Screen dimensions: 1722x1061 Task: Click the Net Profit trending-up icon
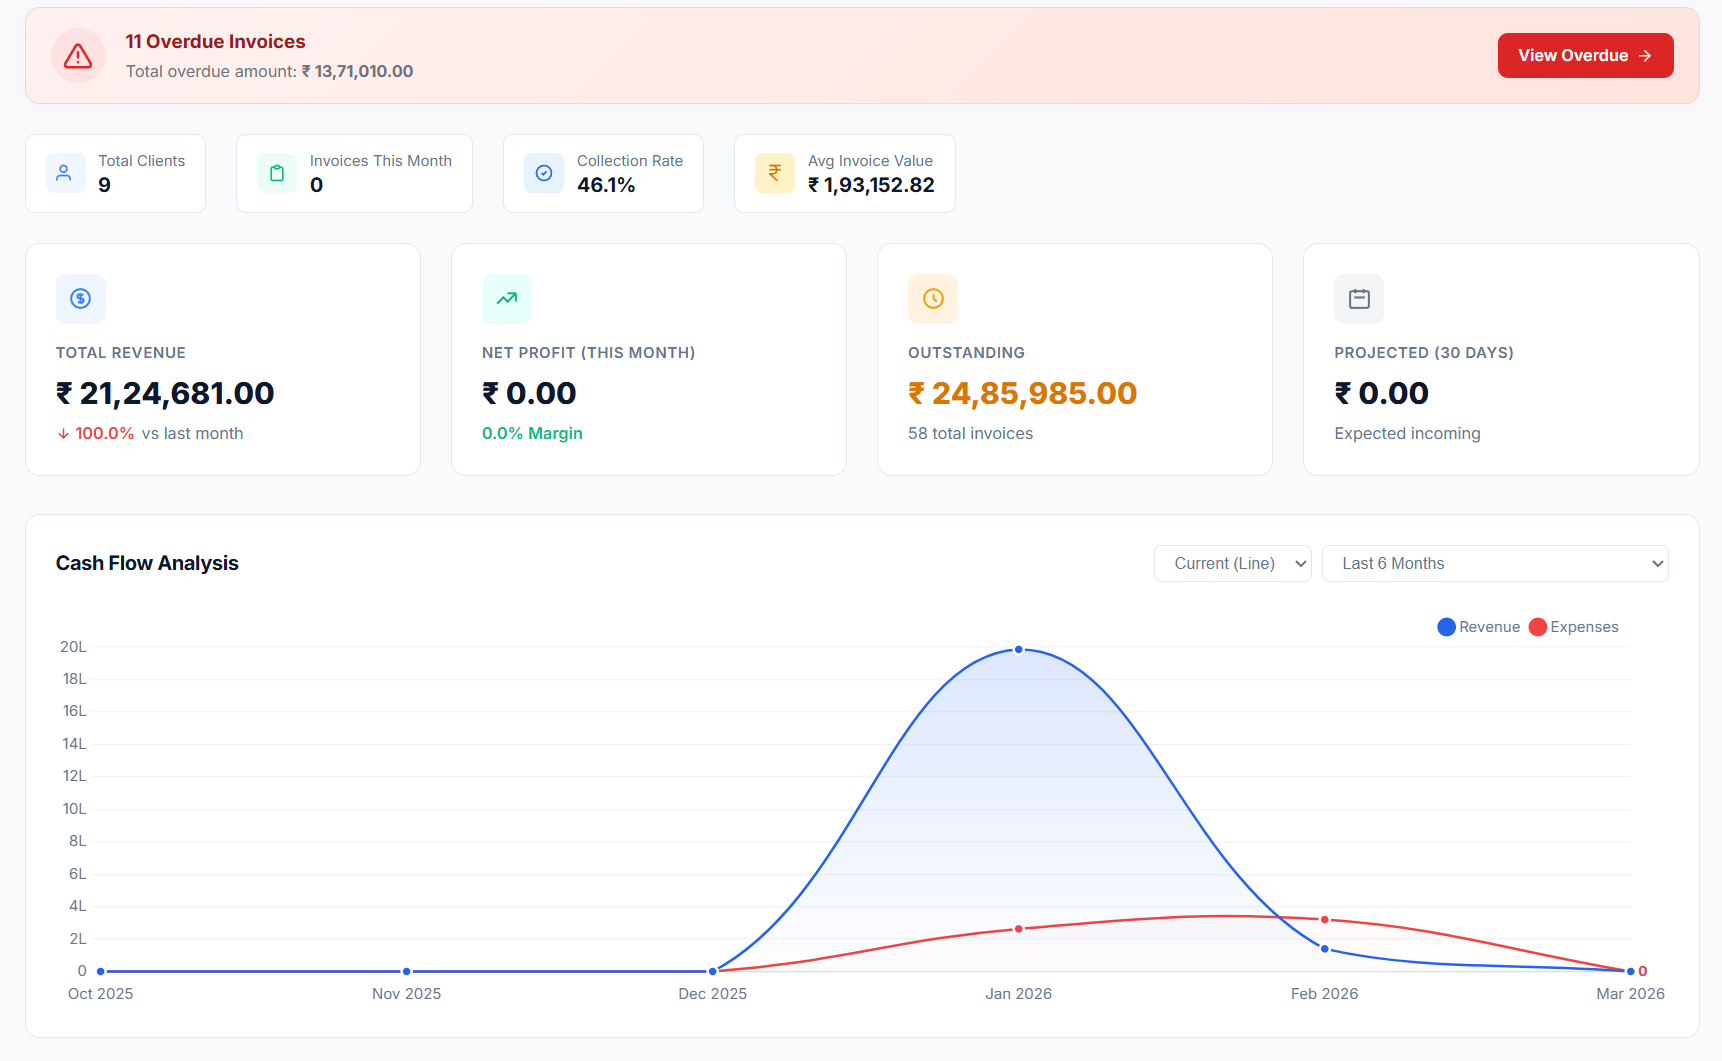pyautogui.click(x=507, y=299)
